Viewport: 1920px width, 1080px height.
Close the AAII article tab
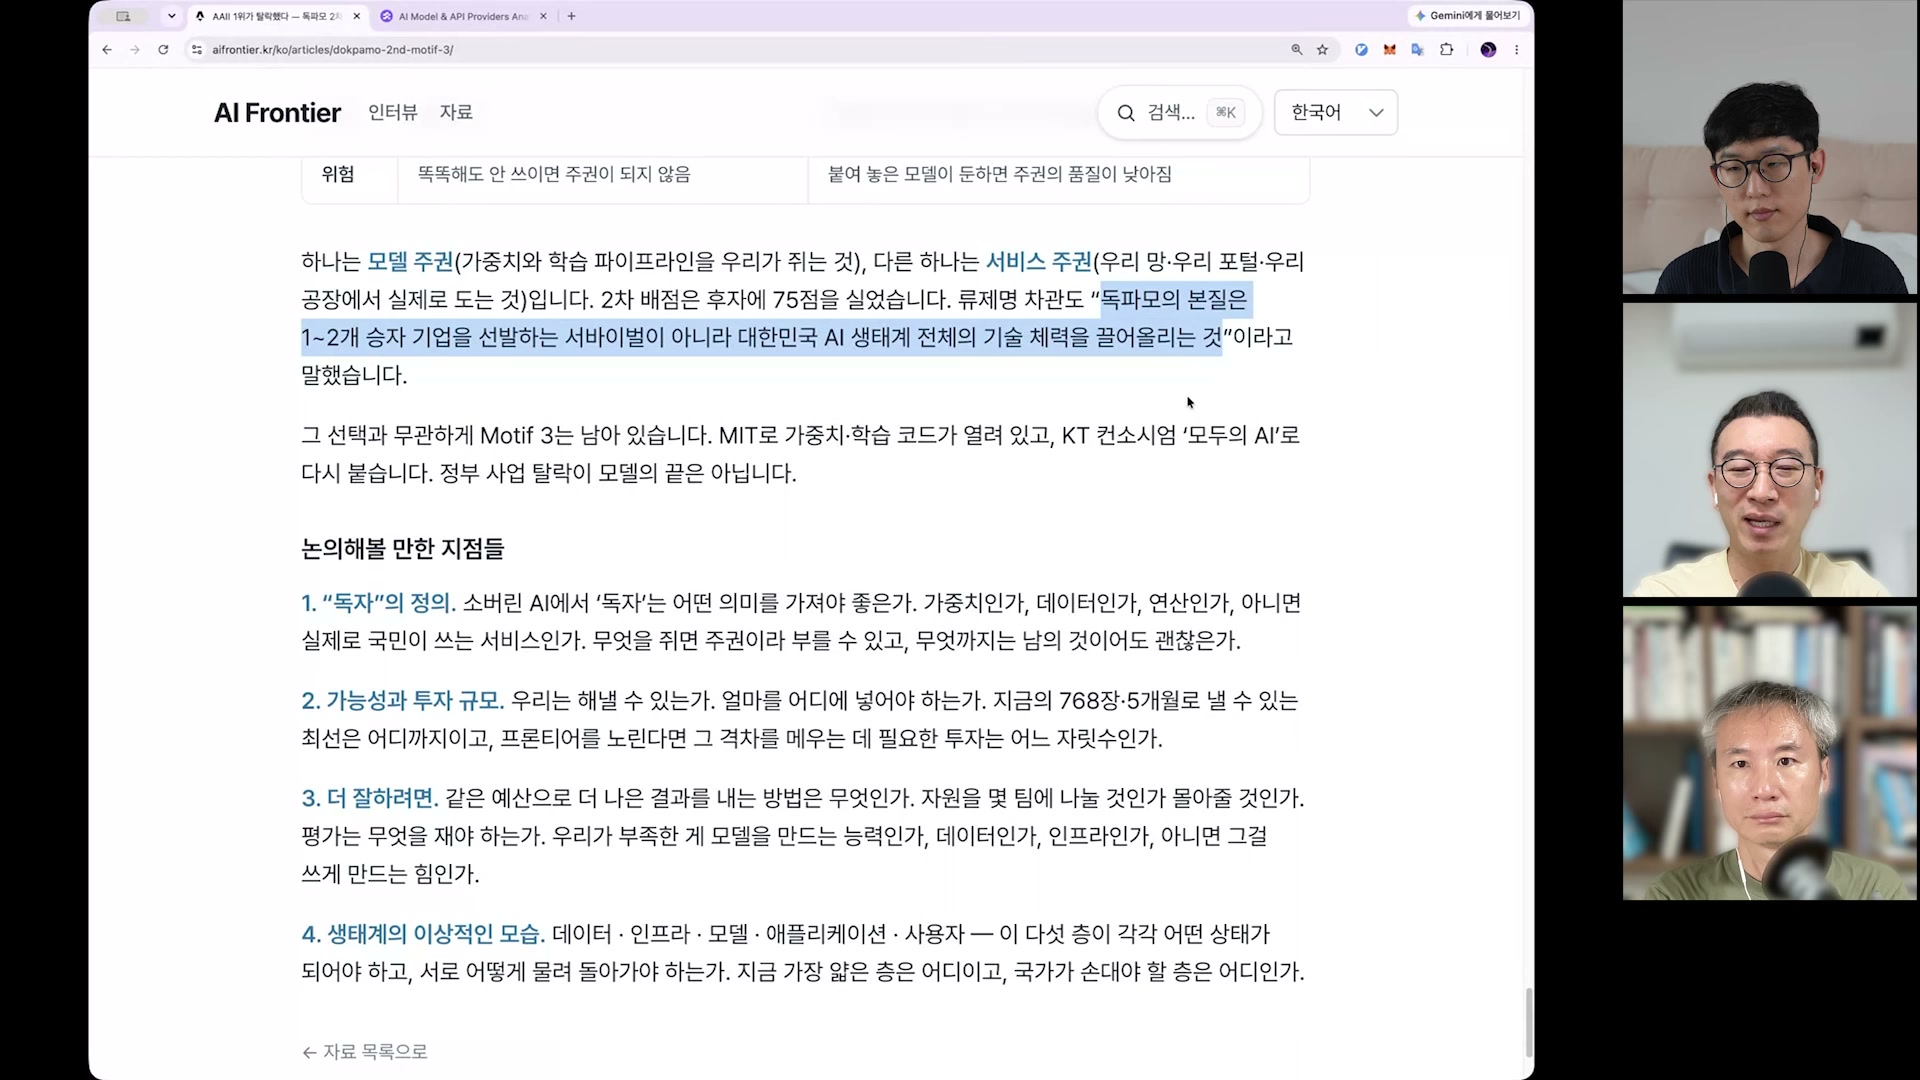[x=356, y=16]
